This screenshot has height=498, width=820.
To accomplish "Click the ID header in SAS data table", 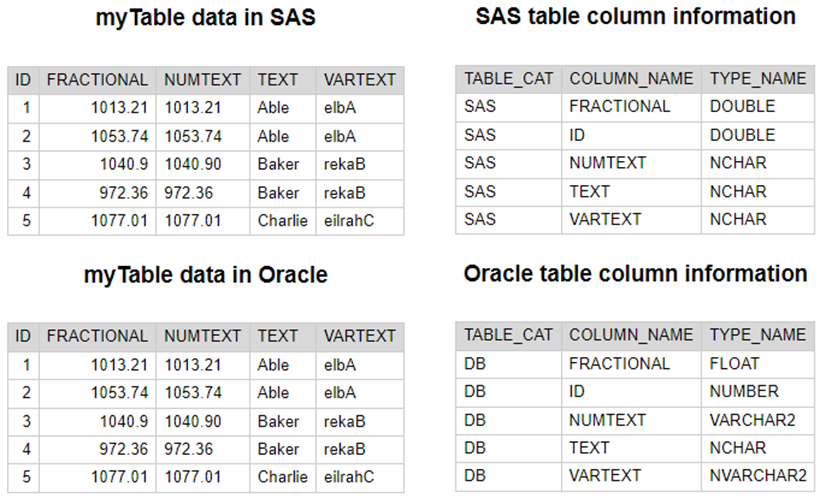I will tap(24, 80).
